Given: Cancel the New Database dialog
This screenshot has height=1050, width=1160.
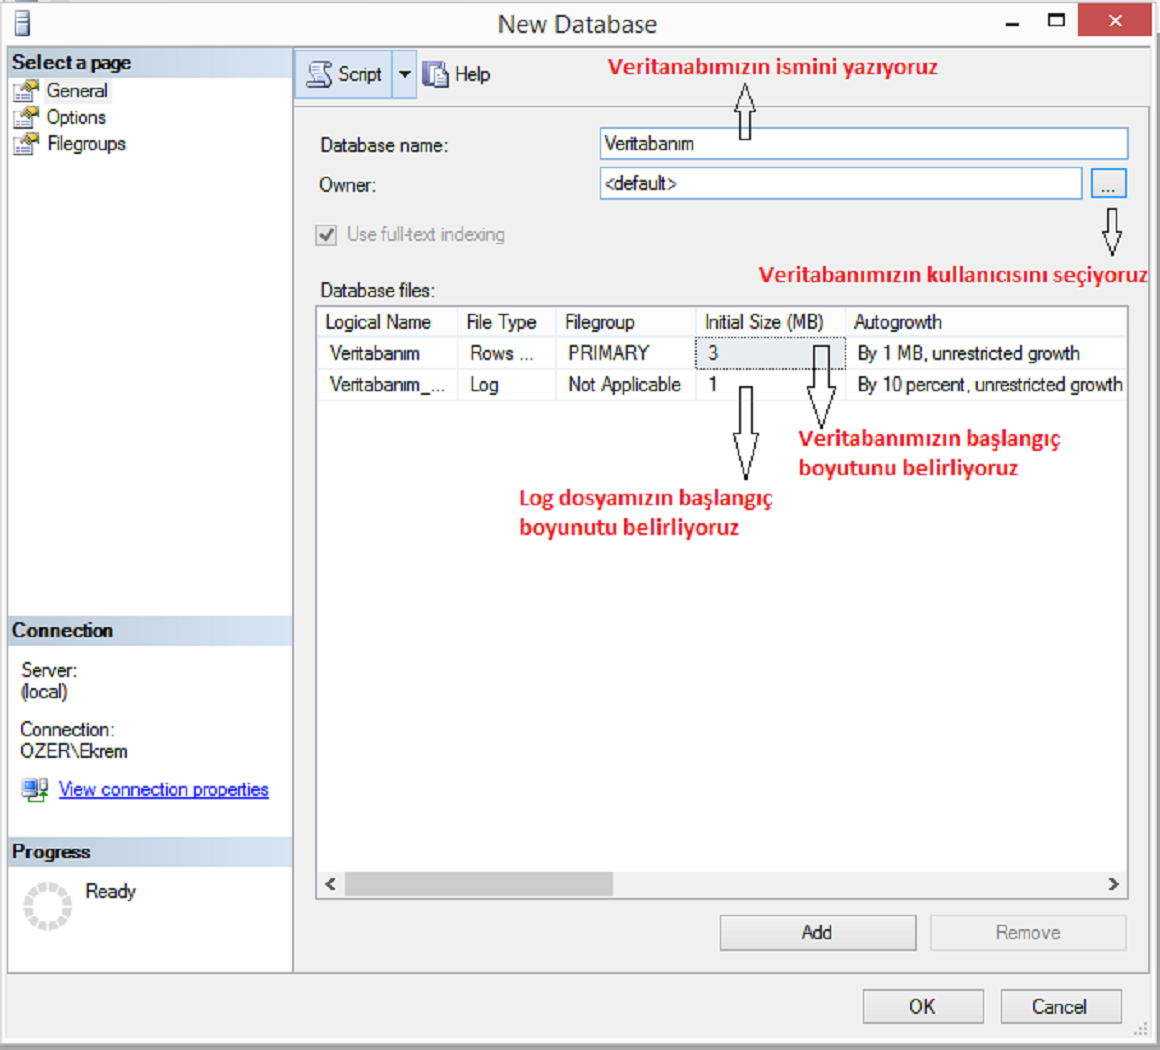Looking at the screenshot, I should [x=1060, y=1006].
